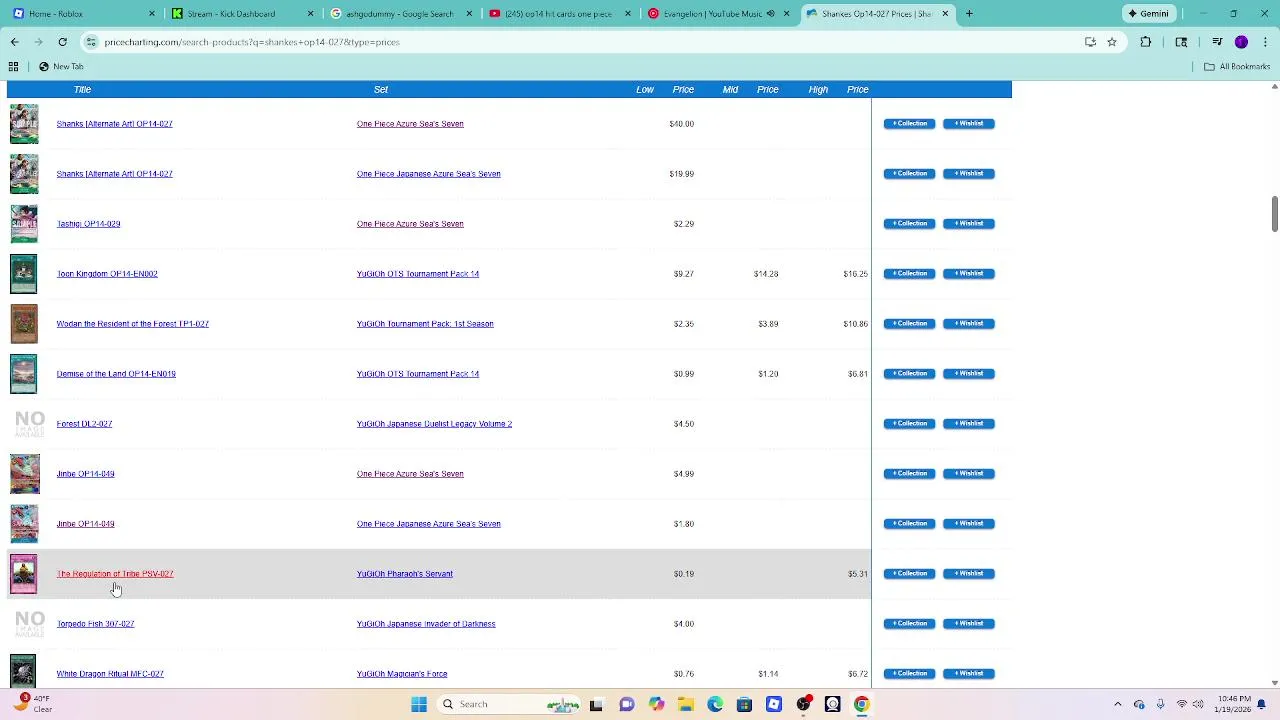Open the New Tab bookmark

click(x=61, y=66)
